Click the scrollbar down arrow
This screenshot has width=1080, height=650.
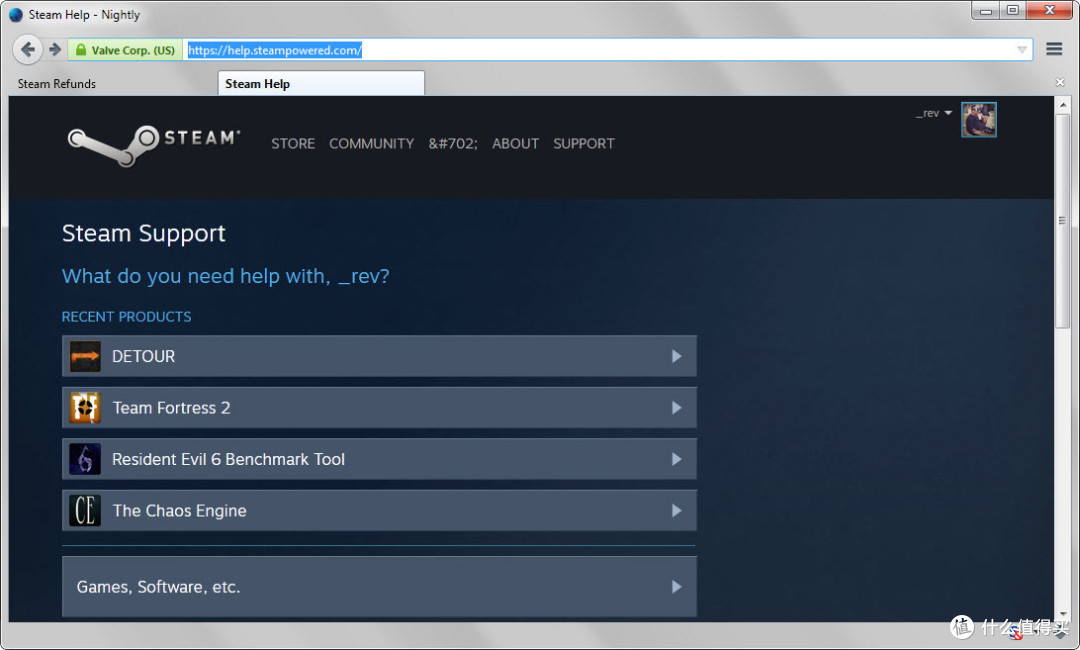tap(1062, 614)
